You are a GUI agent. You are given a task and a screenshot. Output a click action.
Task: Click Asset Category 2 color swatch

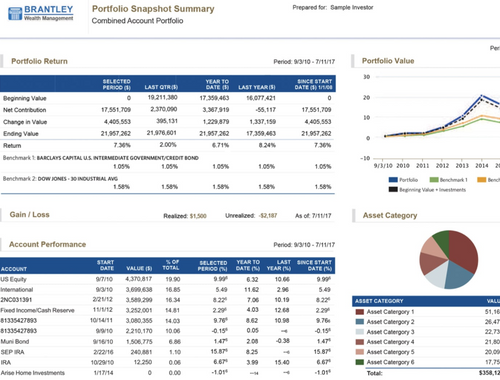pos(360,322)
